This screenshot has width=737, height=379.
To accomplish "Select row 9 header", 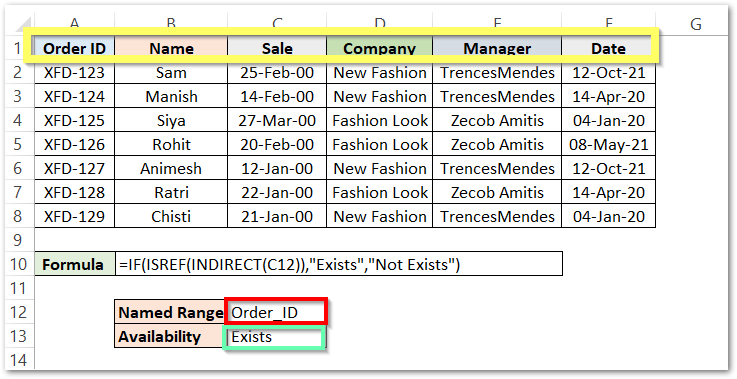I will (18, 240).
